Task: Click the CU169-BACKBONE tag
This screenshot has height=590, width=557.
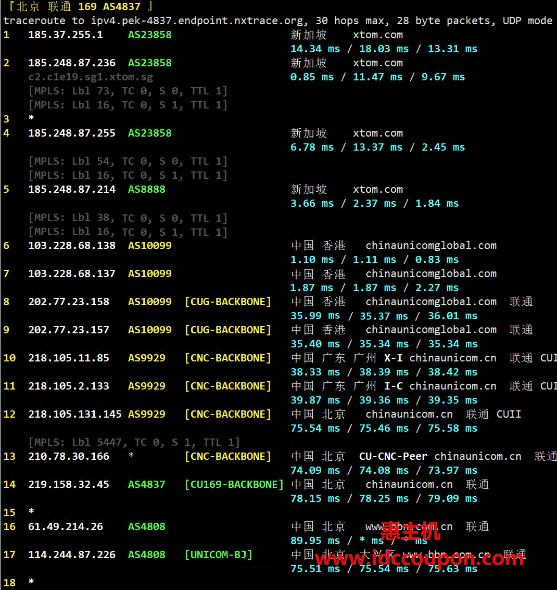Action: pos(234,485)
